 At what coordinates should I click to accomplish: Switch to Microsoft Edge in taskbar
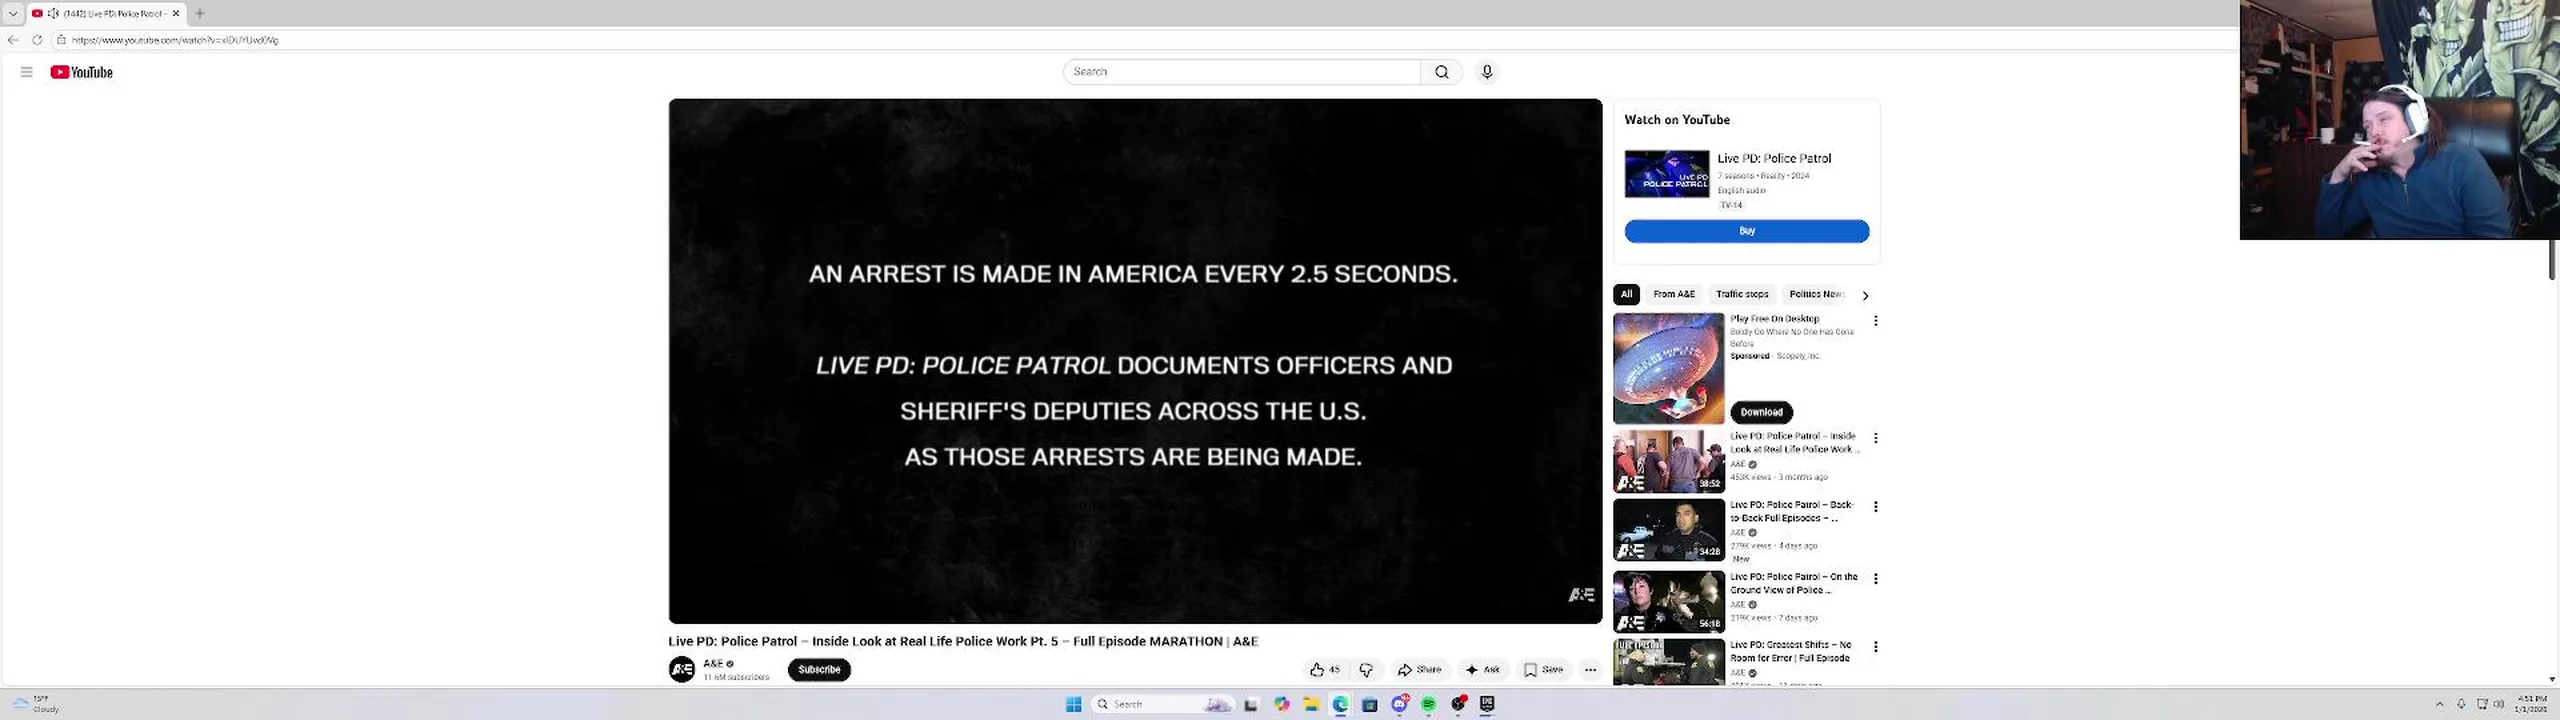tap(1341, 704)
